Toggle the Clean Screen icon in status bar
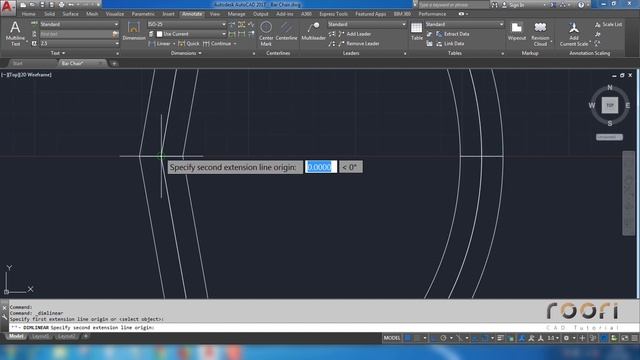This screenshot has width=640, height=360. [x=624, y=338]
